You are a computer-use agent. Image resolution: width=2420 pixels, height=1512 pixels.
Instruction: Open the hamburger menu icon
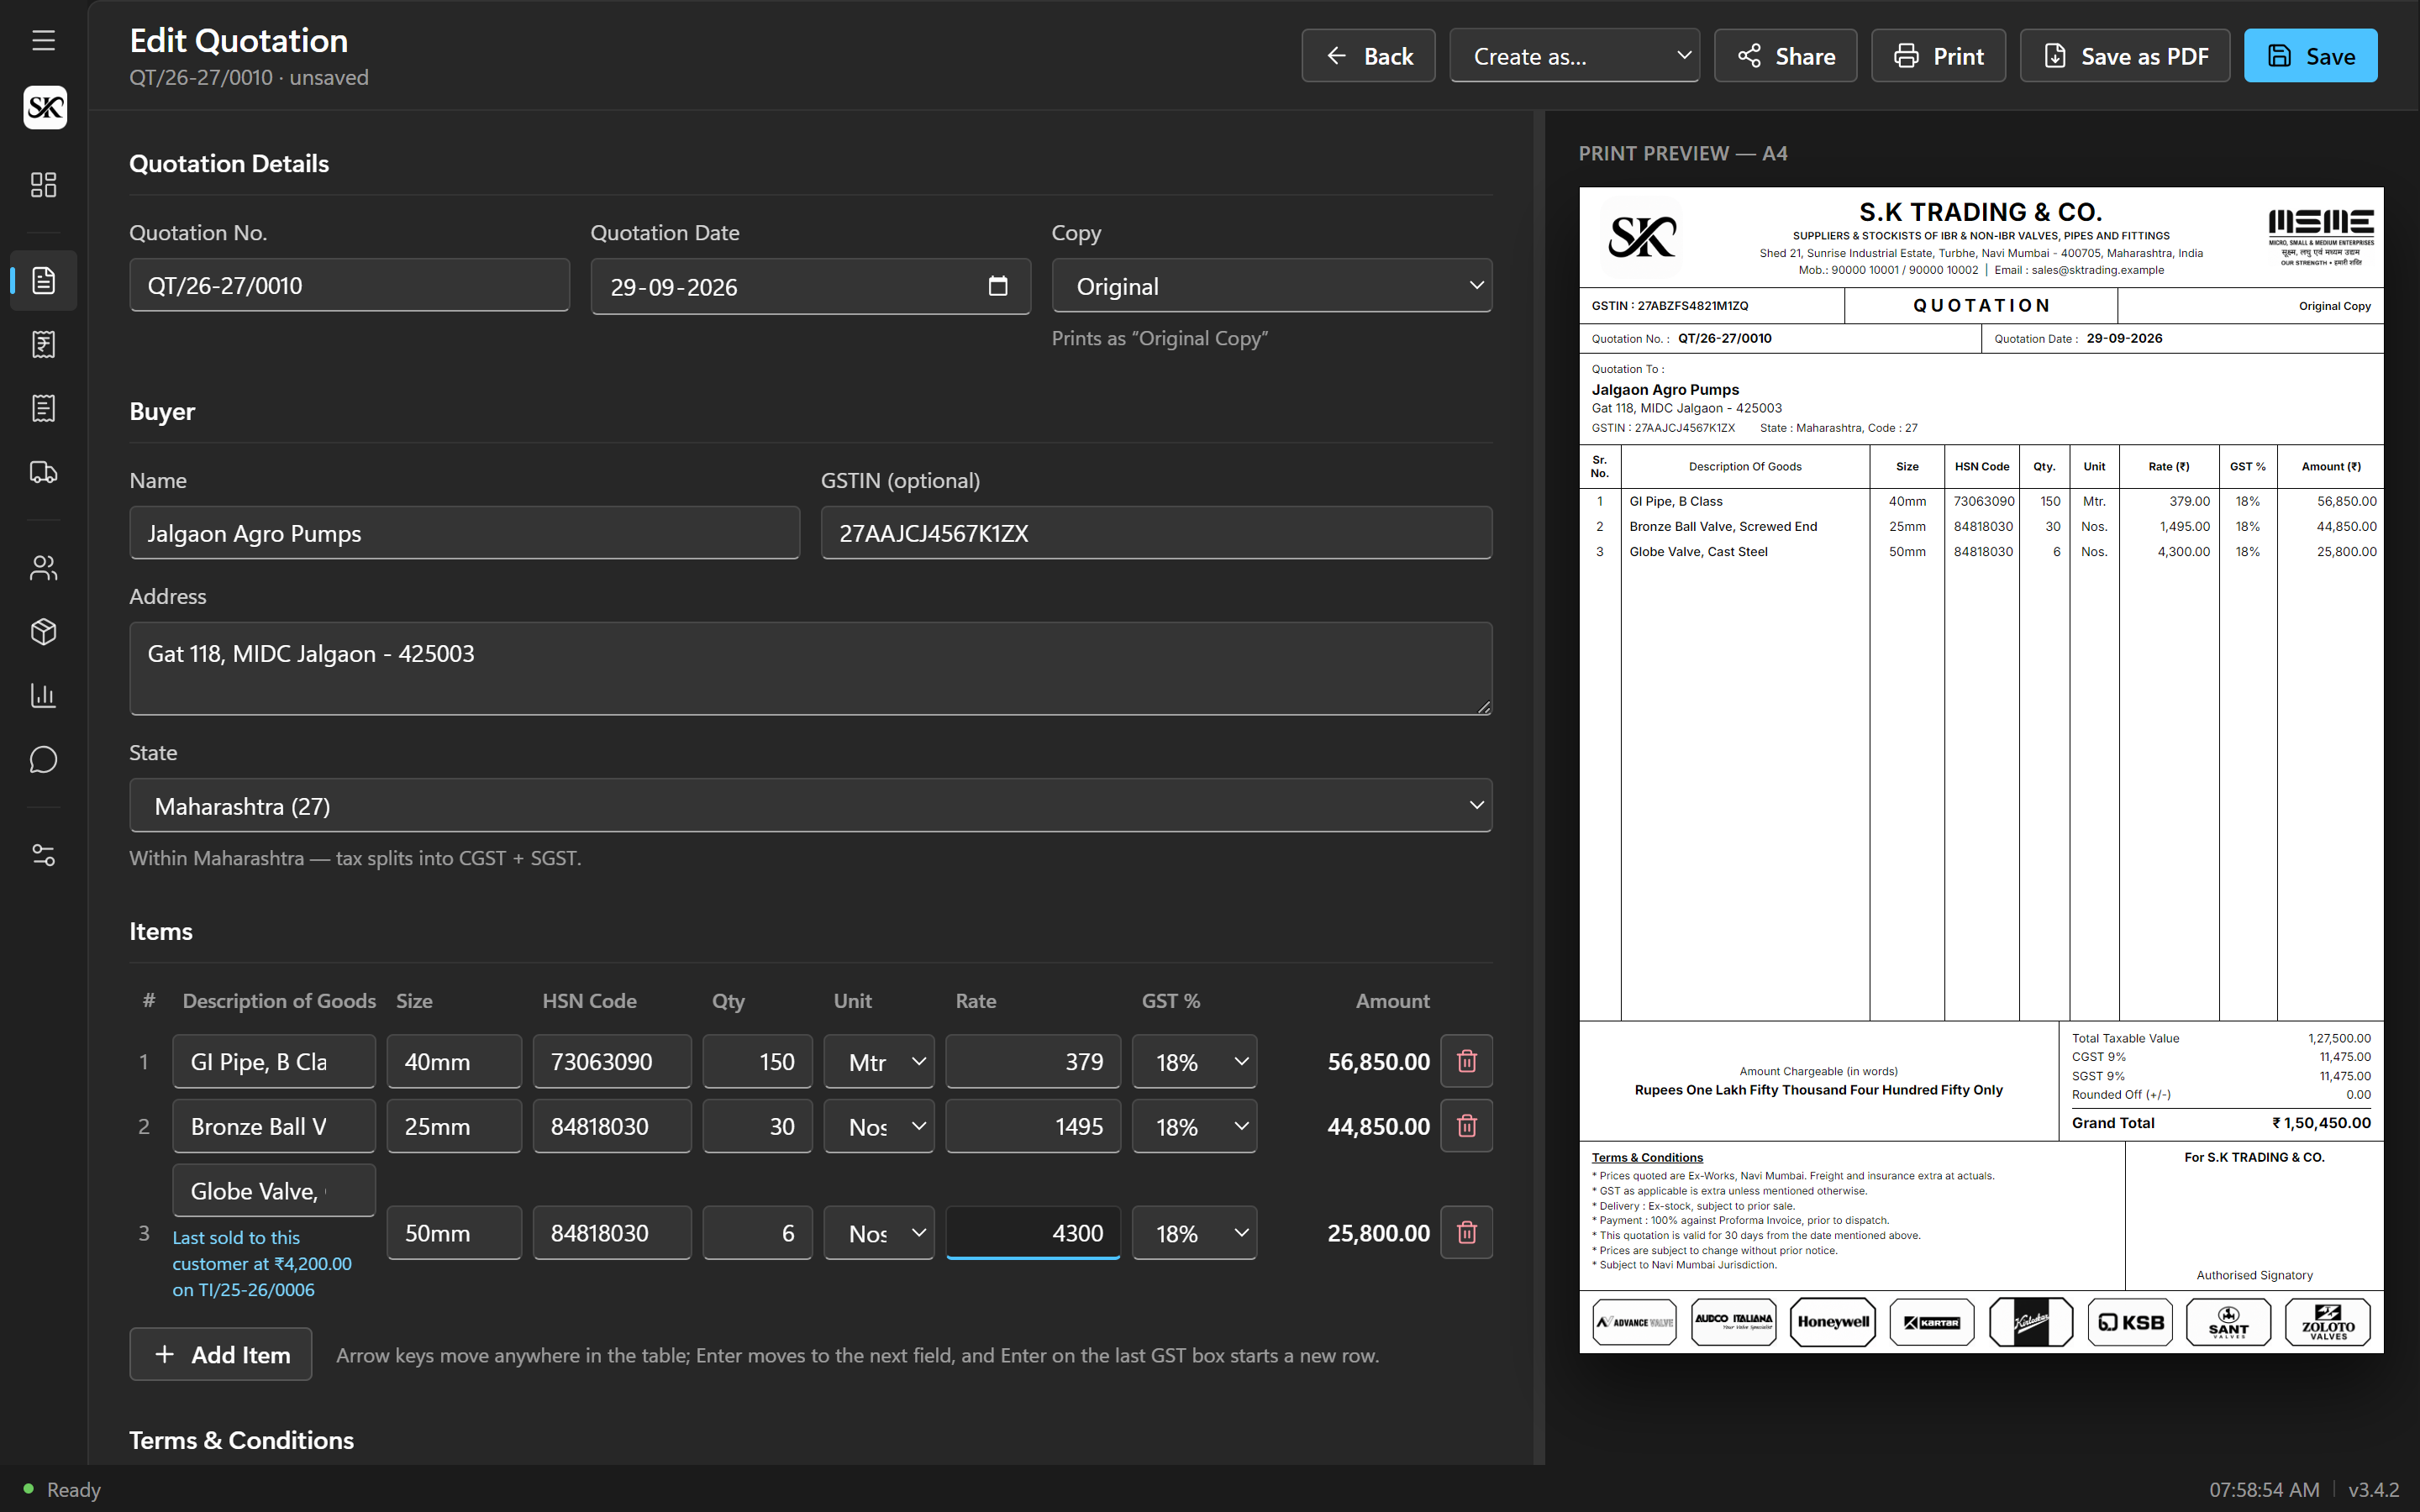pyautogui.click(x=43, y=40)
